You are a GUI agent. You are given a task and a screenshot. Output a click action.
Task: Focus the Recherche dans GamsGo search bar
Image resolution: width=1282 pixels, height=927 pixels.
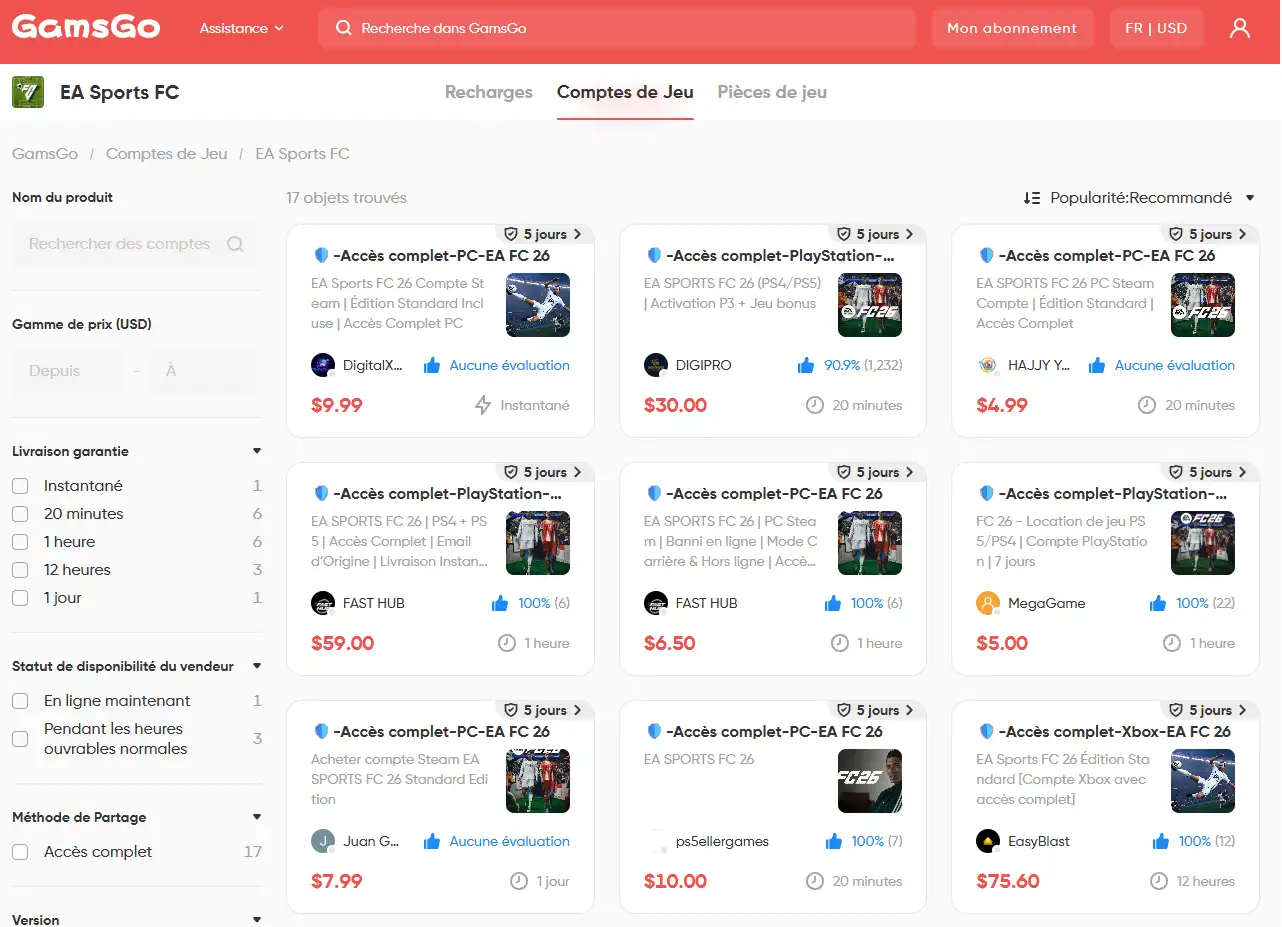617,28
